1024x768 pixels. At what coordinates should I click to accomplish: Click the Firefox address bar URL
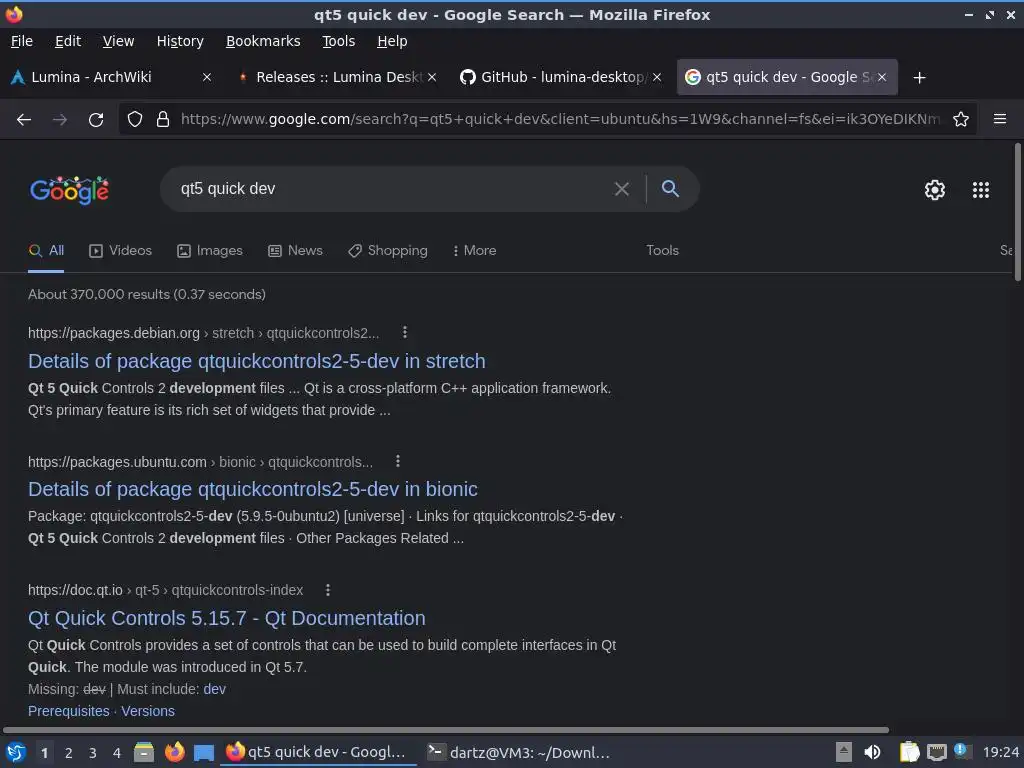pyautogui.click(x=560, y=119)
